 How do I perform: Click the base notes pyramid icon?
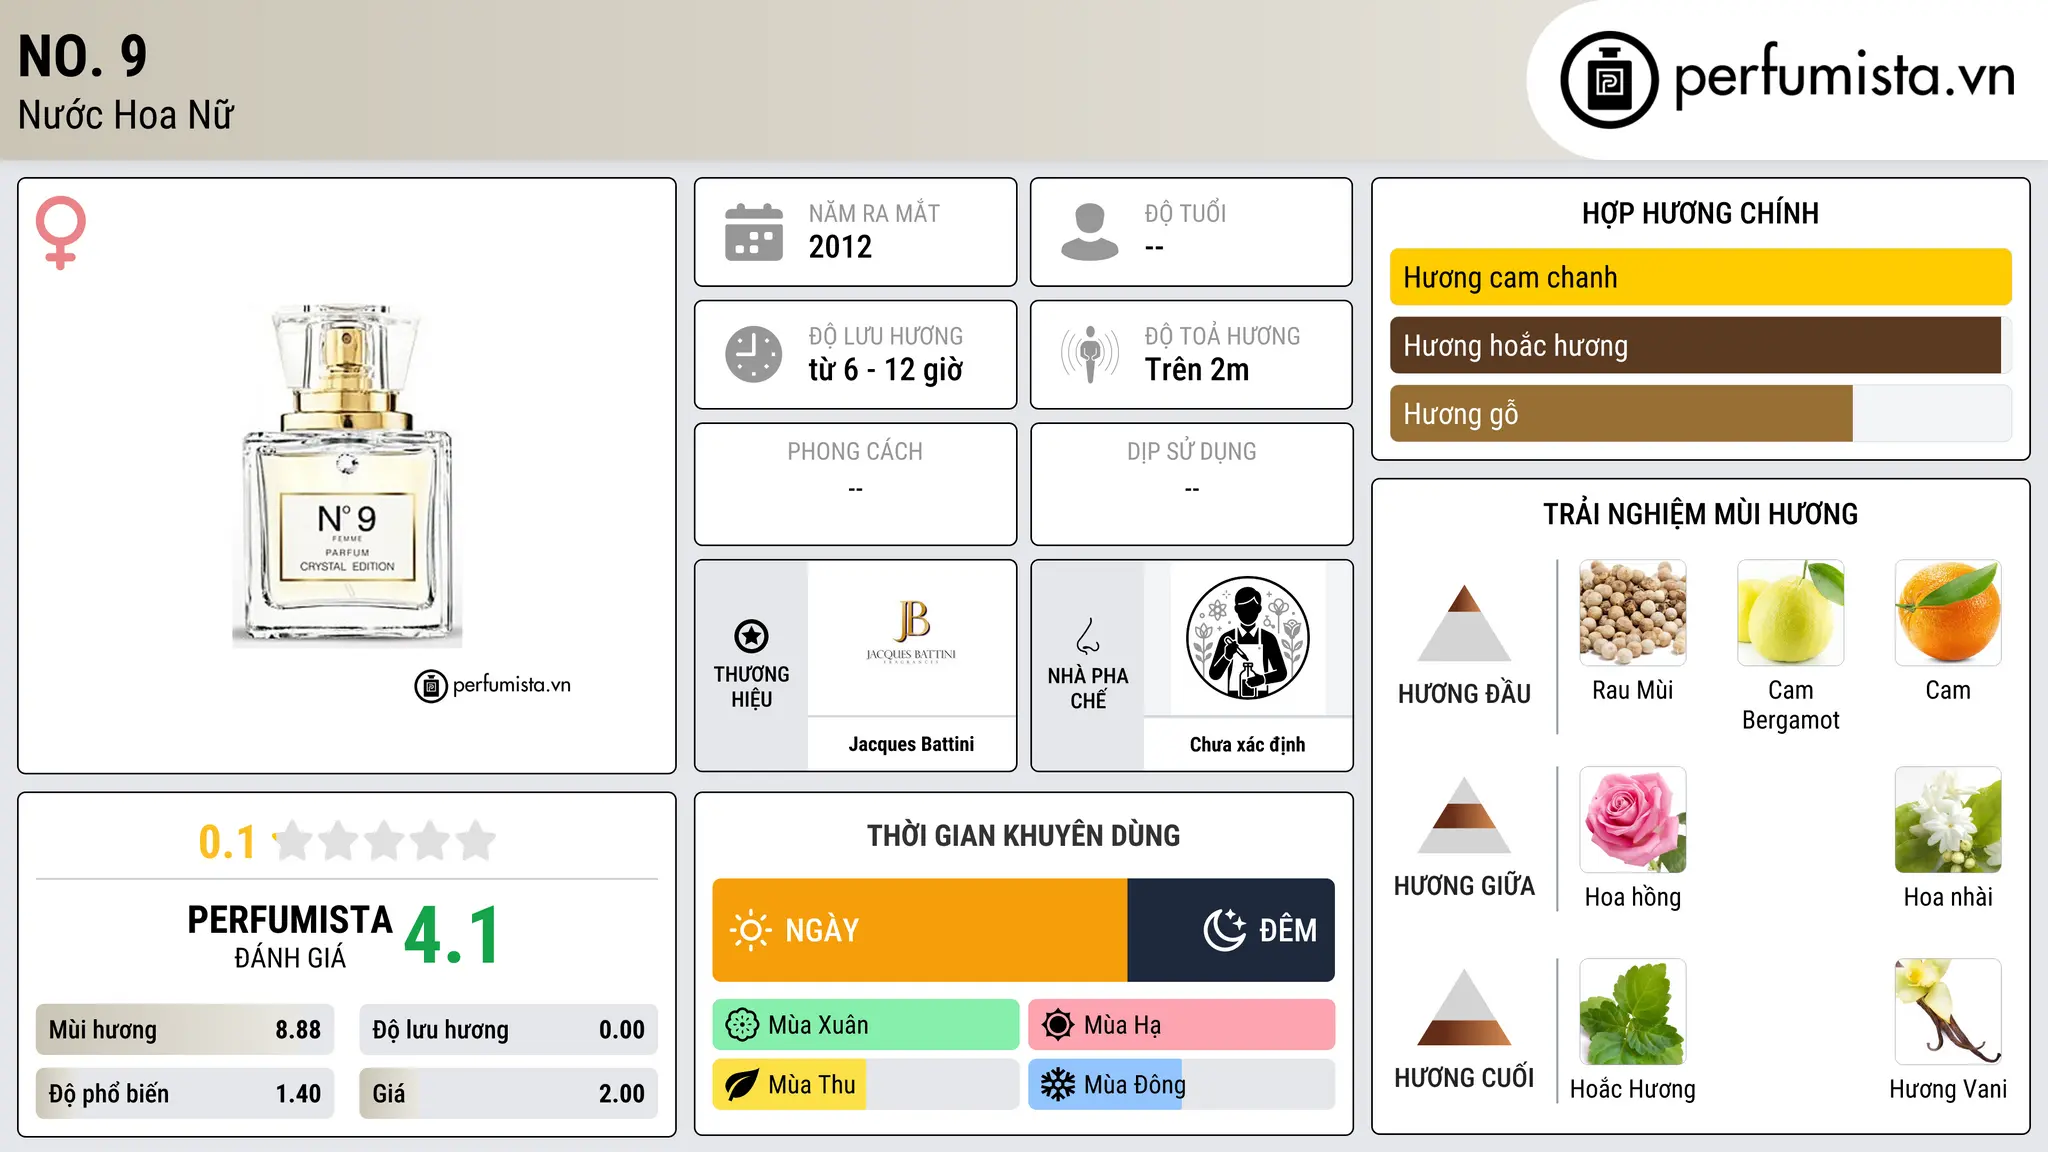[x=1464, y=1007]
